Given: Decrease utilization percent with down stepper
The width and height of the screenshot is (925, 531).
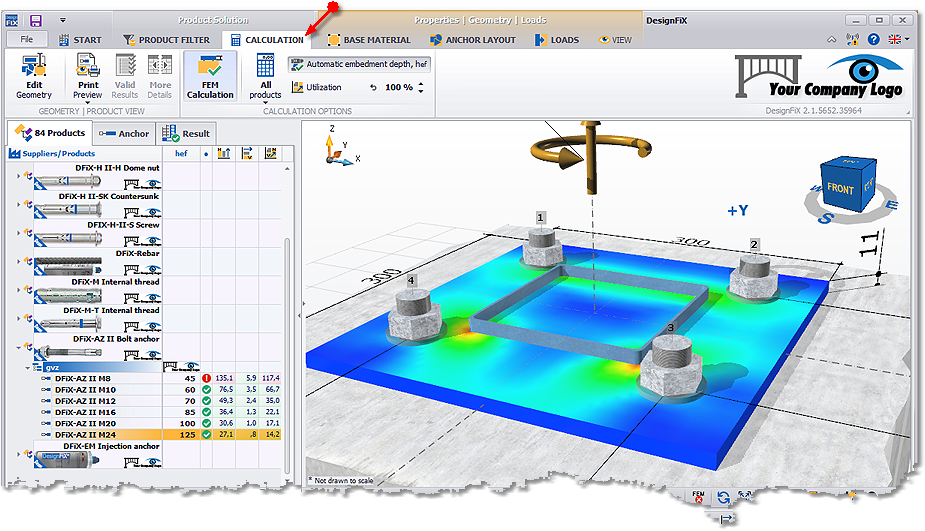Looking at the screenshot, I should (x=421, y=91).
